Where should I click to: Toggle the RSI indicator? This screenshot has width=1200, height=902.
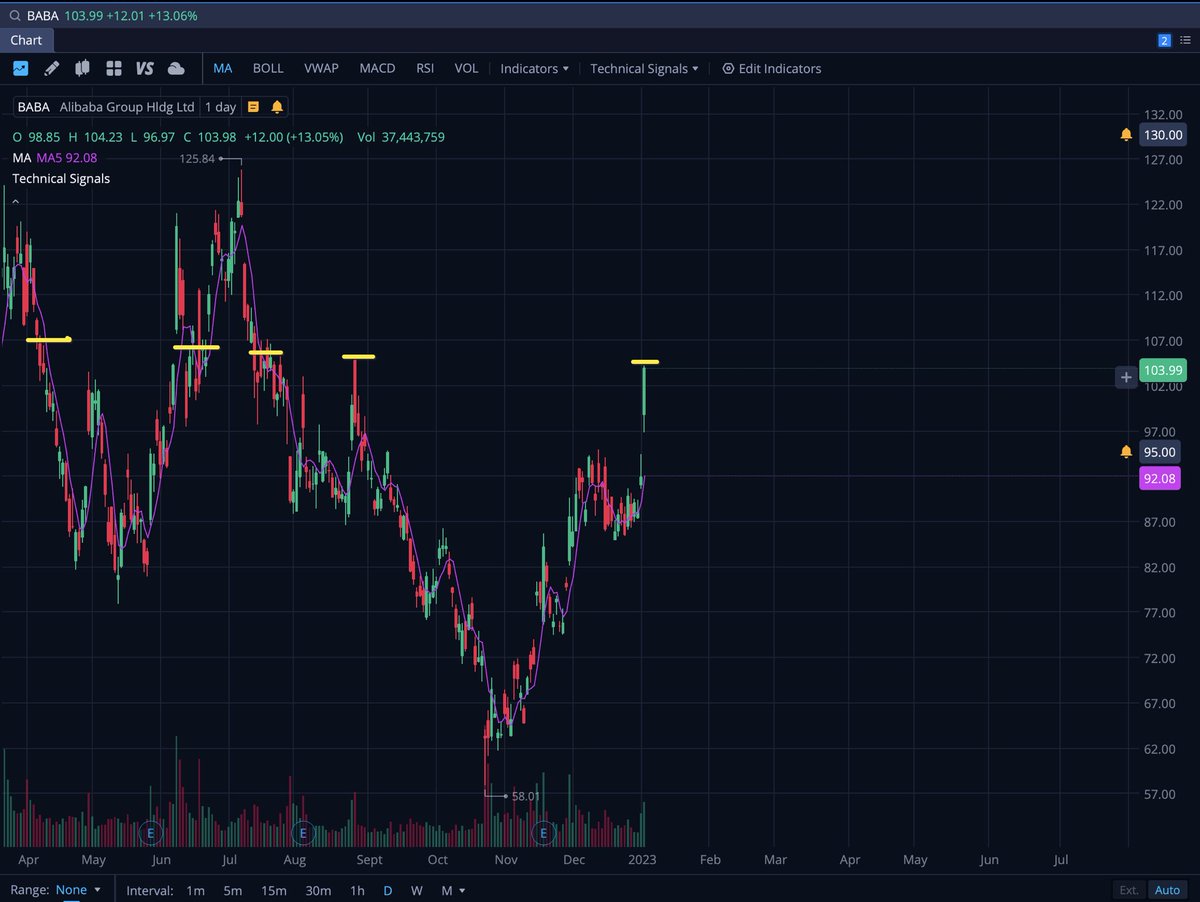(425, 68)
